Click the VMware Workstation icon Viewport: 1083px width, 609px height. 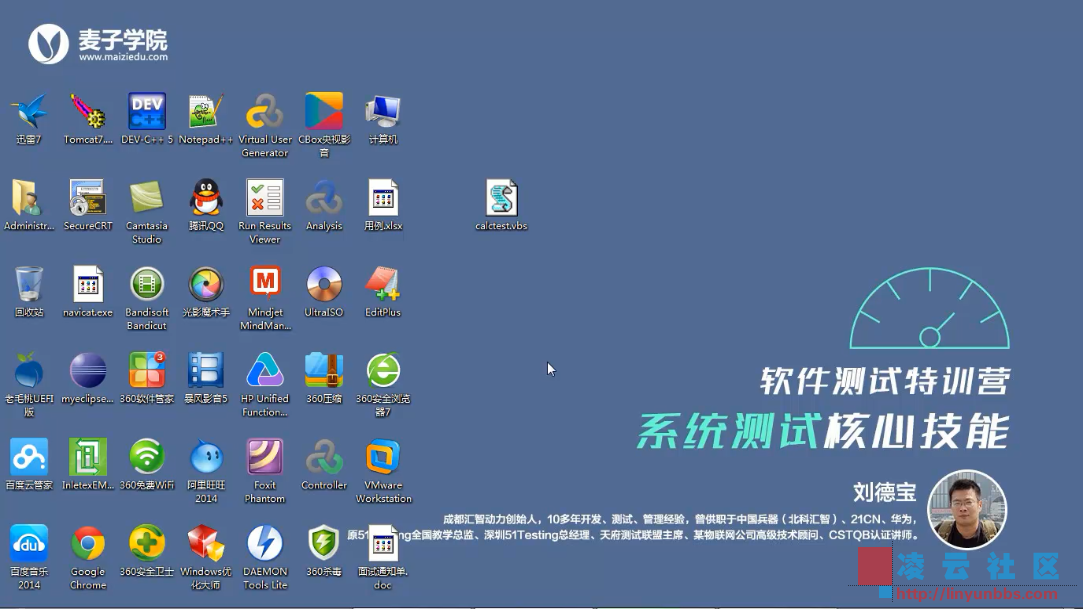[383, 456]
